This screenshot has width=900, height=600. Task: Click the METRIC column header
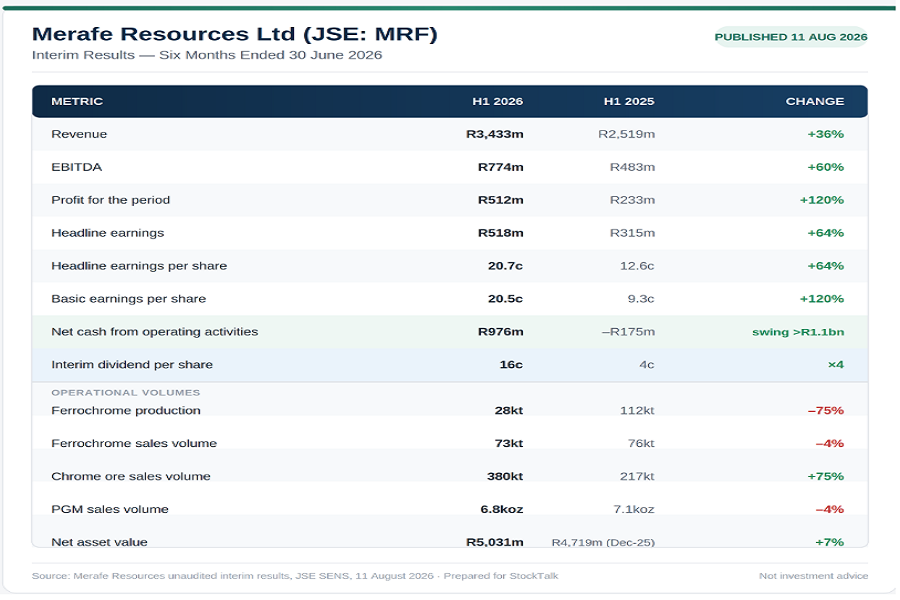[x=77, y=102]
